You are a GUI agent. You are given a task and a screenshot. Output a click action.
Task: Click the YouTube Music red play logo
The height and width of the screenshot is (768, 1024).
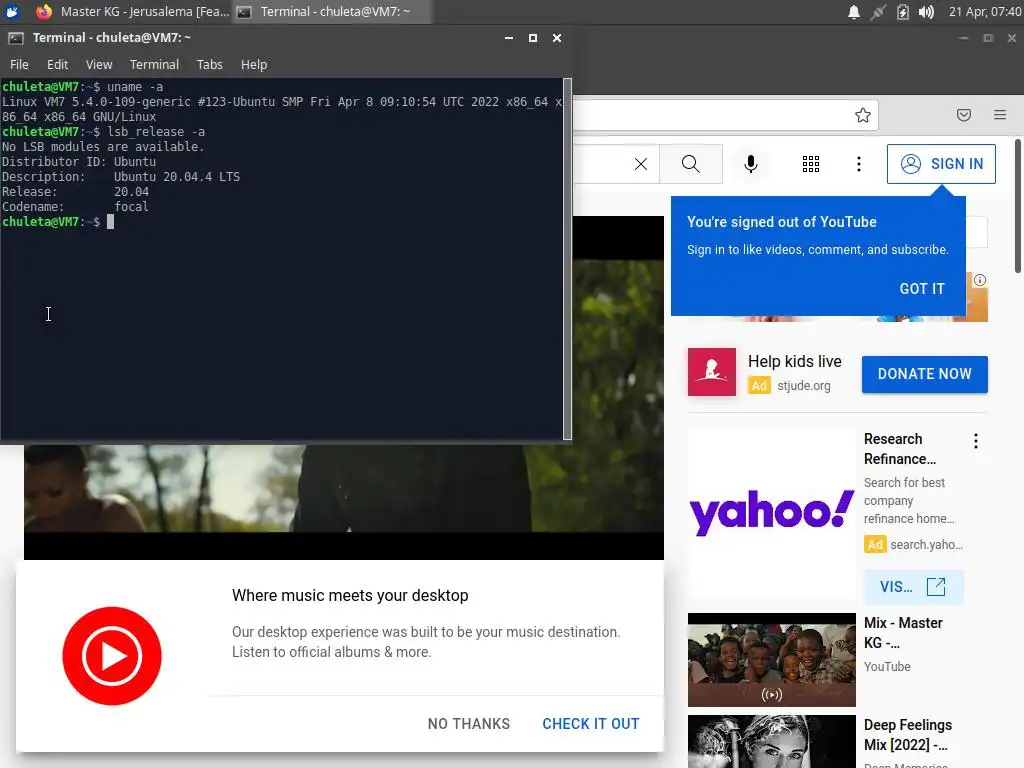pyautogui.click(x=112, y=656)
